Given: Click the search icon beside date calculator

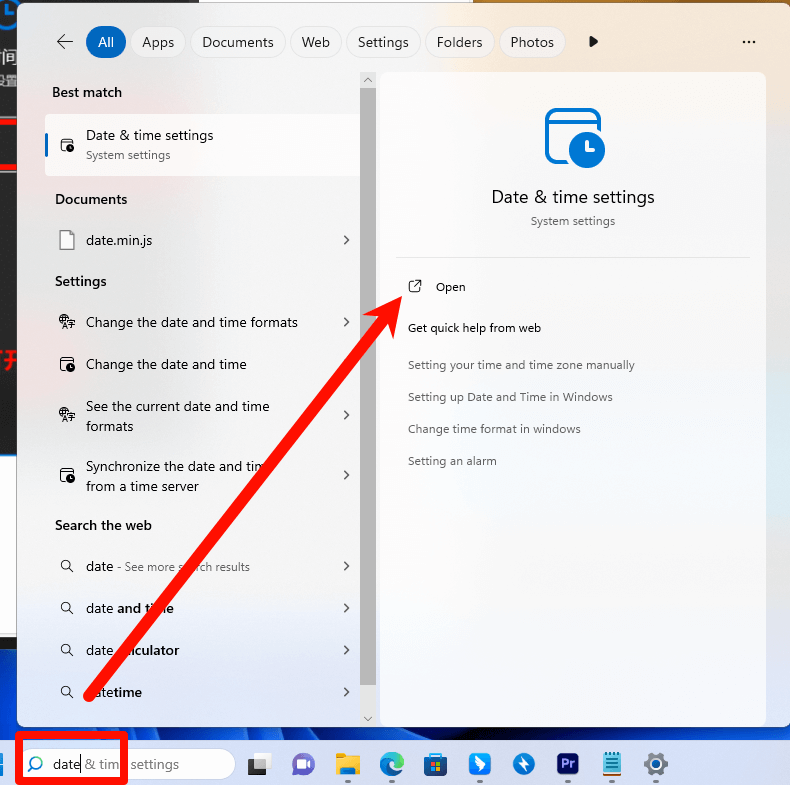Looking at the screenshot, I should coord(67,650).
